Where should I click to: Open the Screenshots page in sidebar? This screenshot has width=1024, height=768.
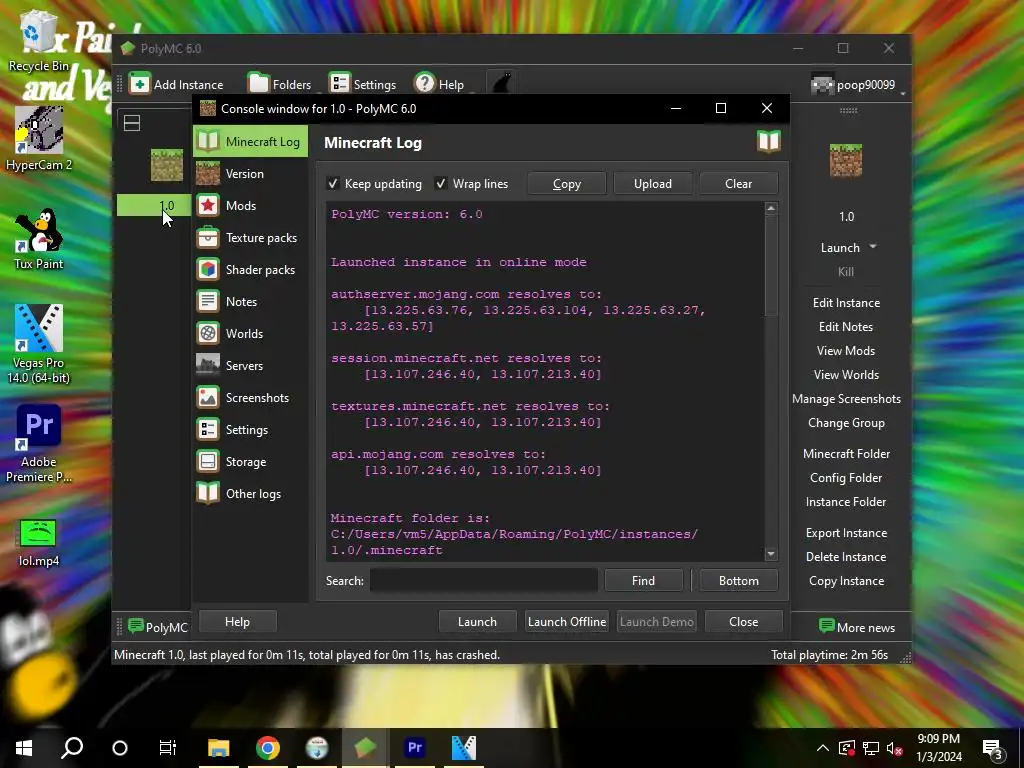click(250, 397)
